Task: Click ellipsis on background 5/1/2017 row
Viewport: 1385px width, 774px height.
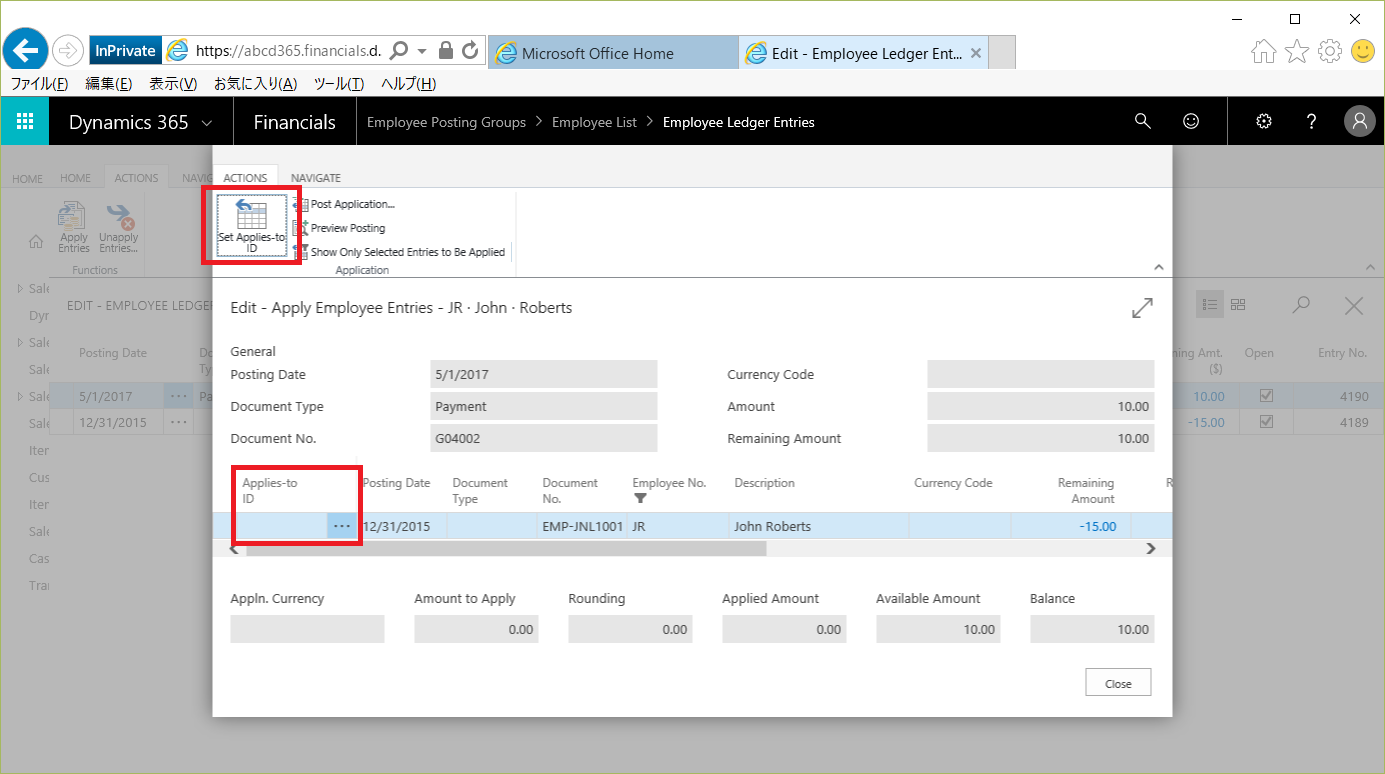Action: 178,395
